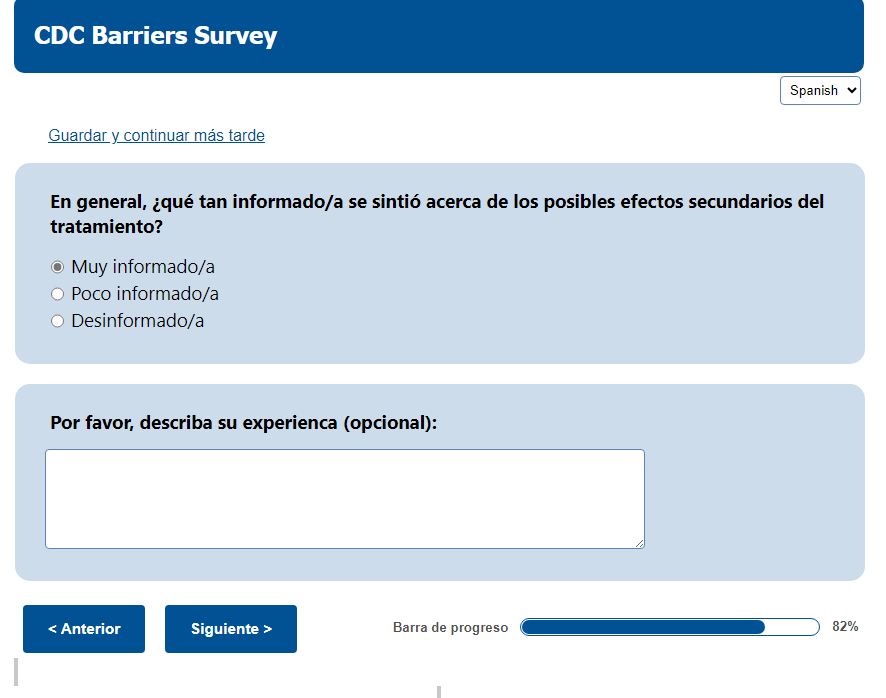Screen dimensions: 886x698
Task: Click "Por favor, describa su experiencia" label
Action: tap(244, 422)
